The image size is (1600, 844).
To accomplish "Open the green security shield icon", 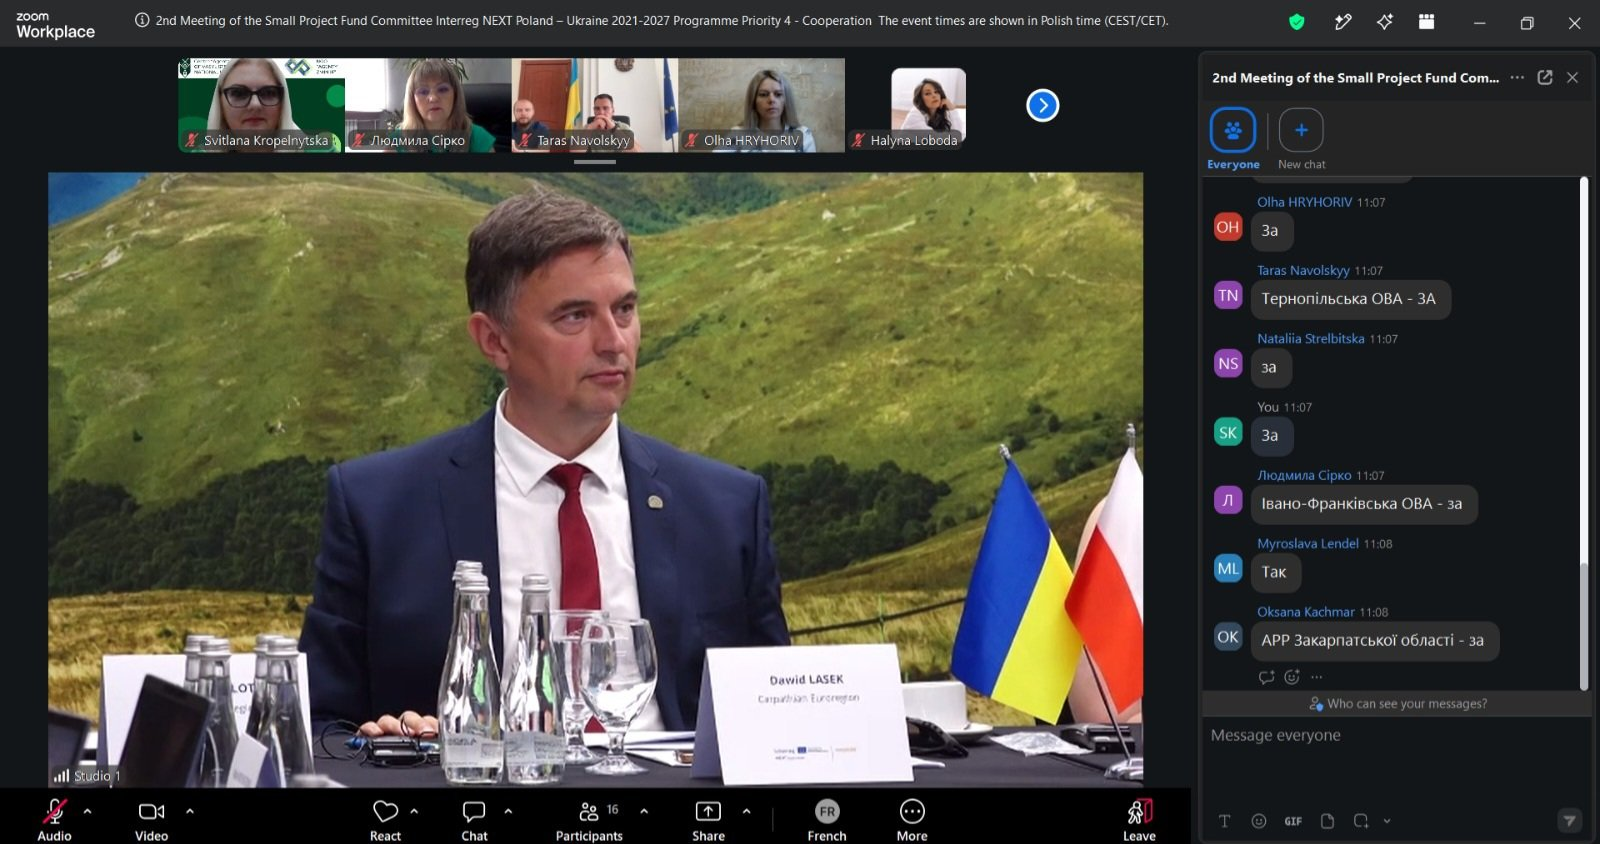I will point(1297,21).
